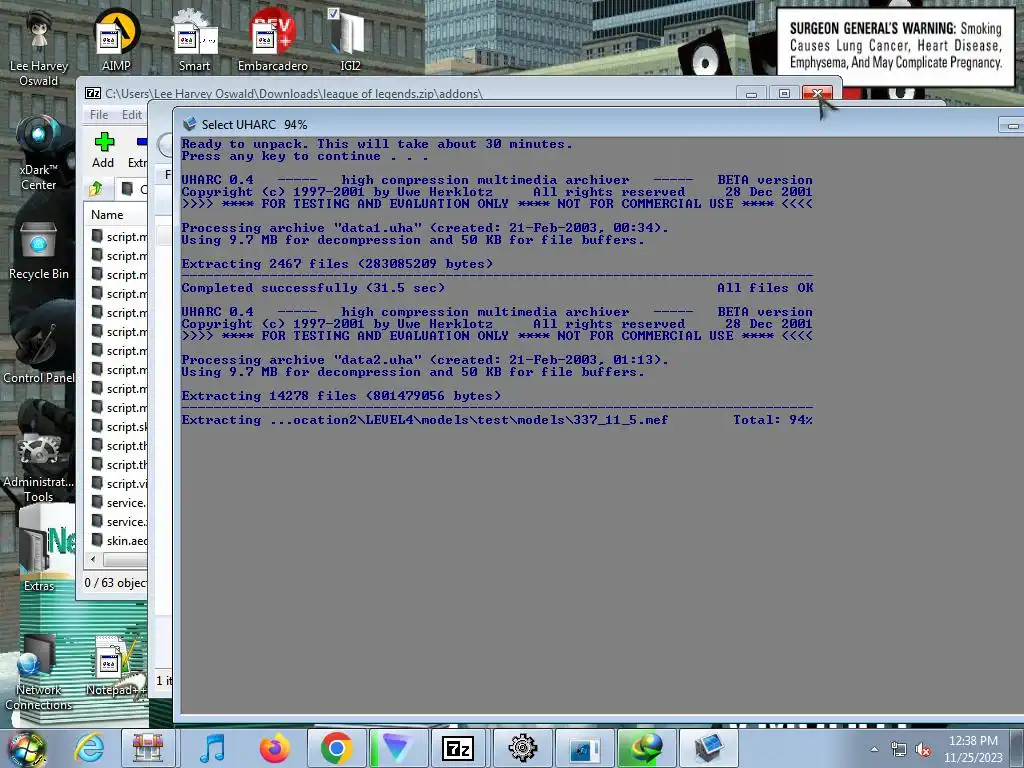Click the green Add icon in 7-Zip
The height and width of the screenshot is (768, 1024).
[x=104, y=142]
